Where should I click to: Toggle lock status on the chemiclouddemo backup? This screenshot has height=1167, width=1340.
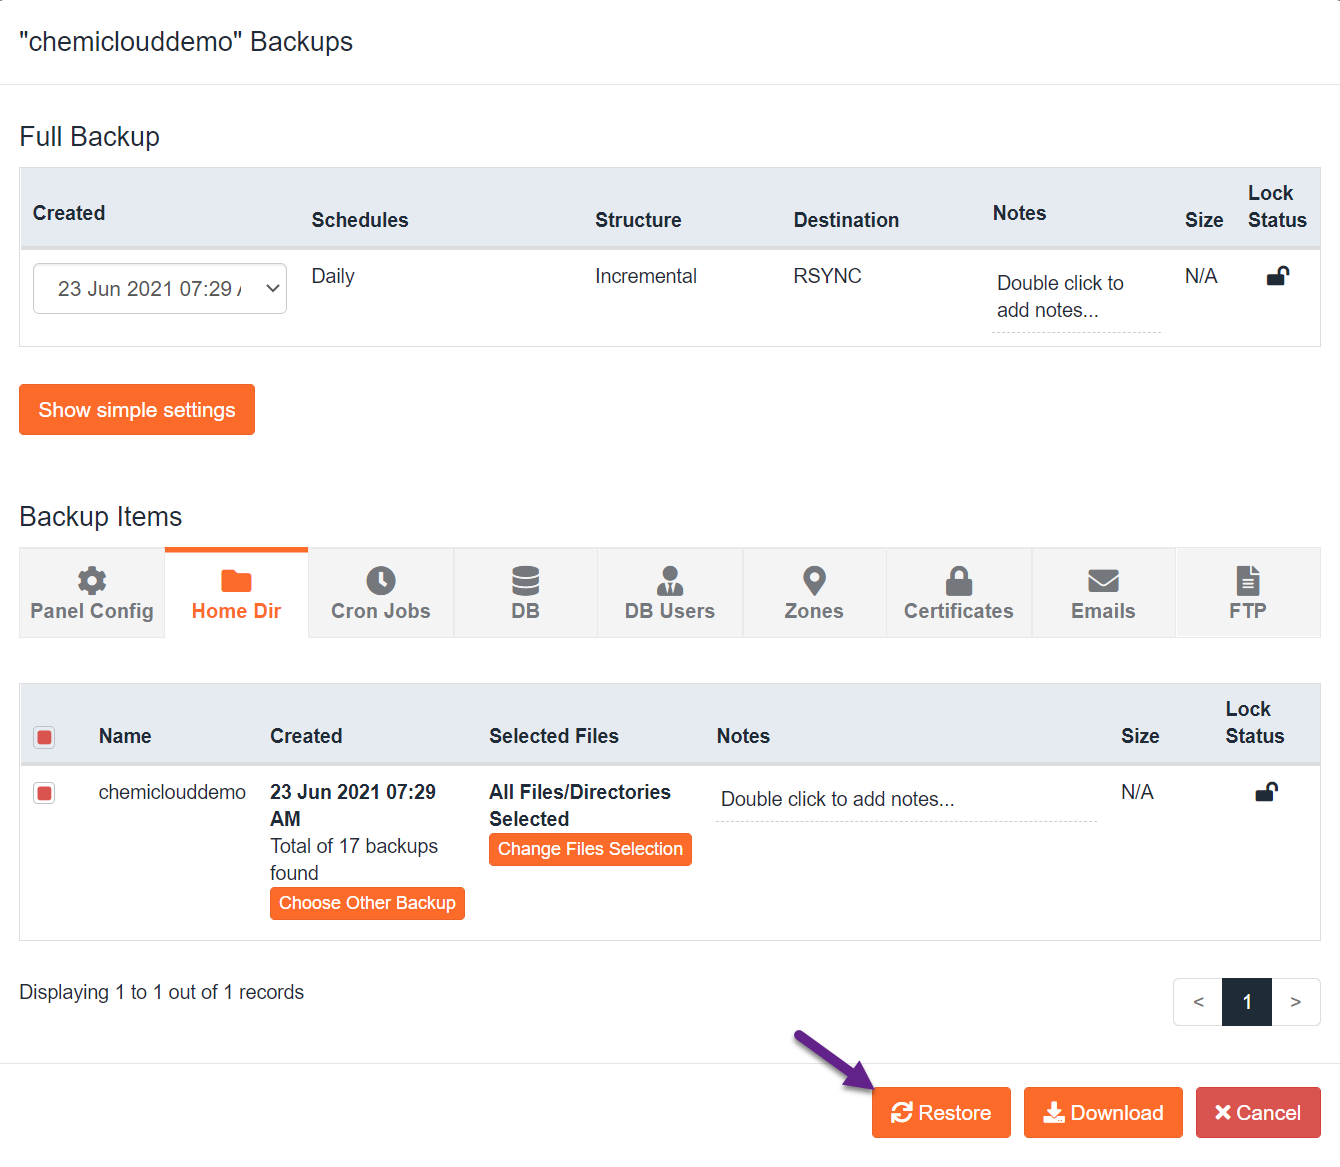tap(1266, 791)
